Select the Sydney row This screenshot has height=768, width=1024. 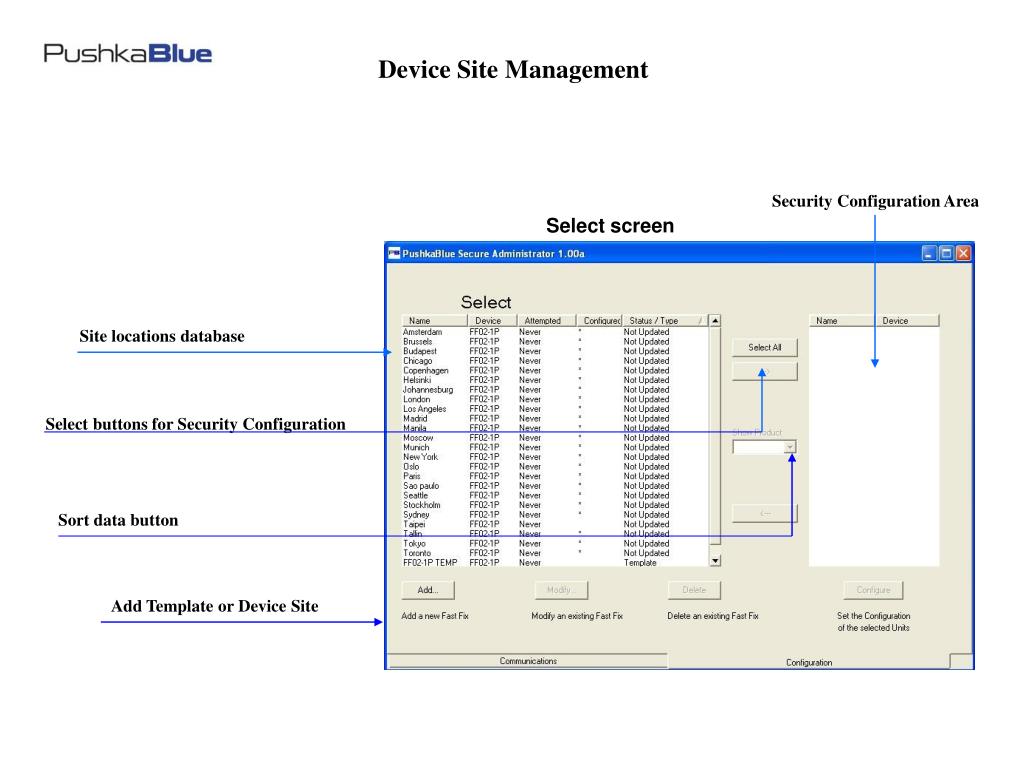click(x=554, y=515)
